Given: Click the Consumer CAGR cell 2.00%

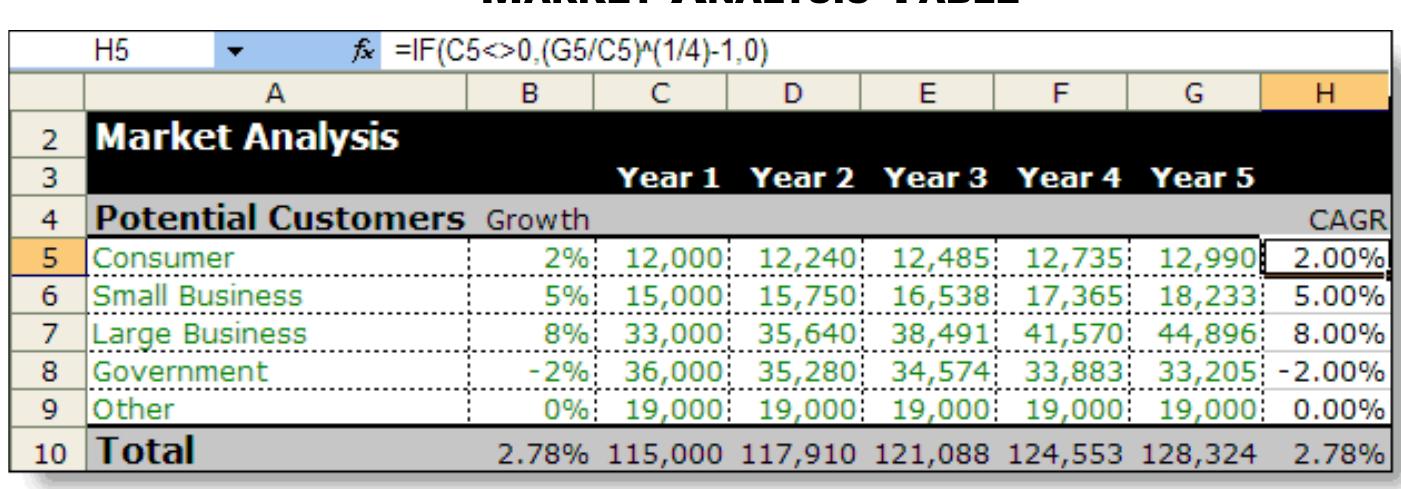Looking at the screenshot, I should click(x=1324, y=258).
